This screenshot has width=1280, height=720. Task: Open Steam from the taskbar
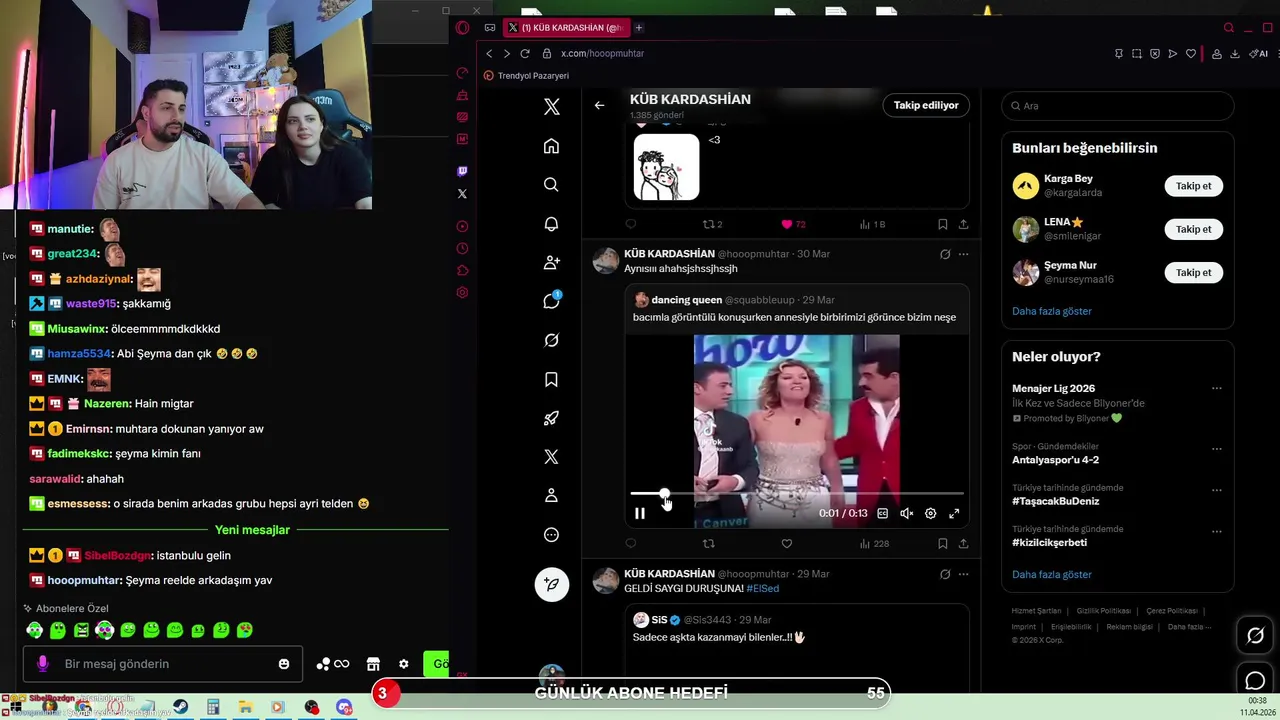tap(181, 707)
